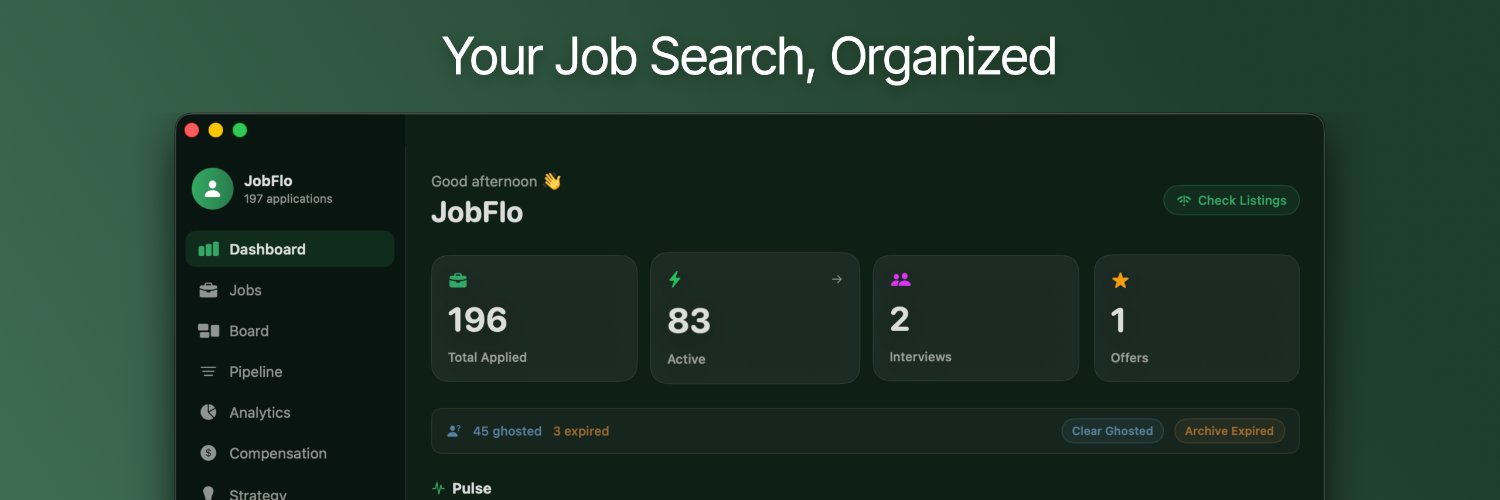Click the 197 applications text
1500x500 pixels.
pos(288,199)
